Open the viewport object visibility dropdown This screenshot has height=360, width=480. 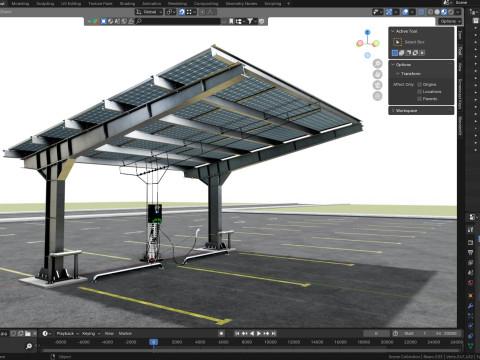377,12
